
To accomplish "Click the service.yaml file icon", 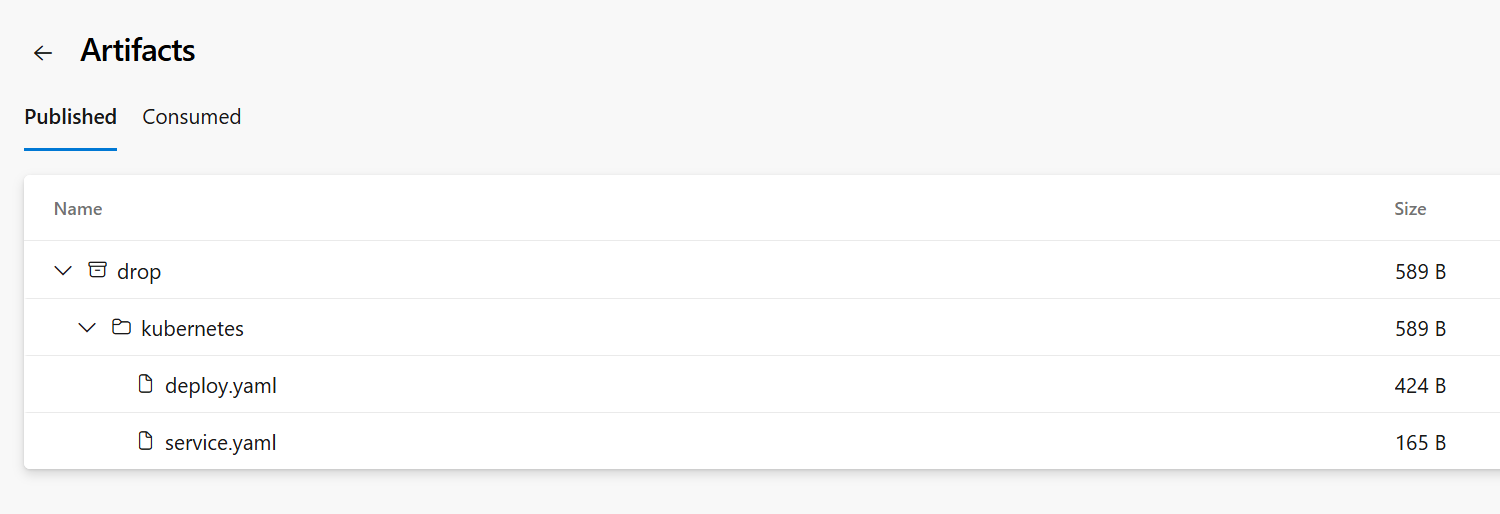I will [146, 441].
